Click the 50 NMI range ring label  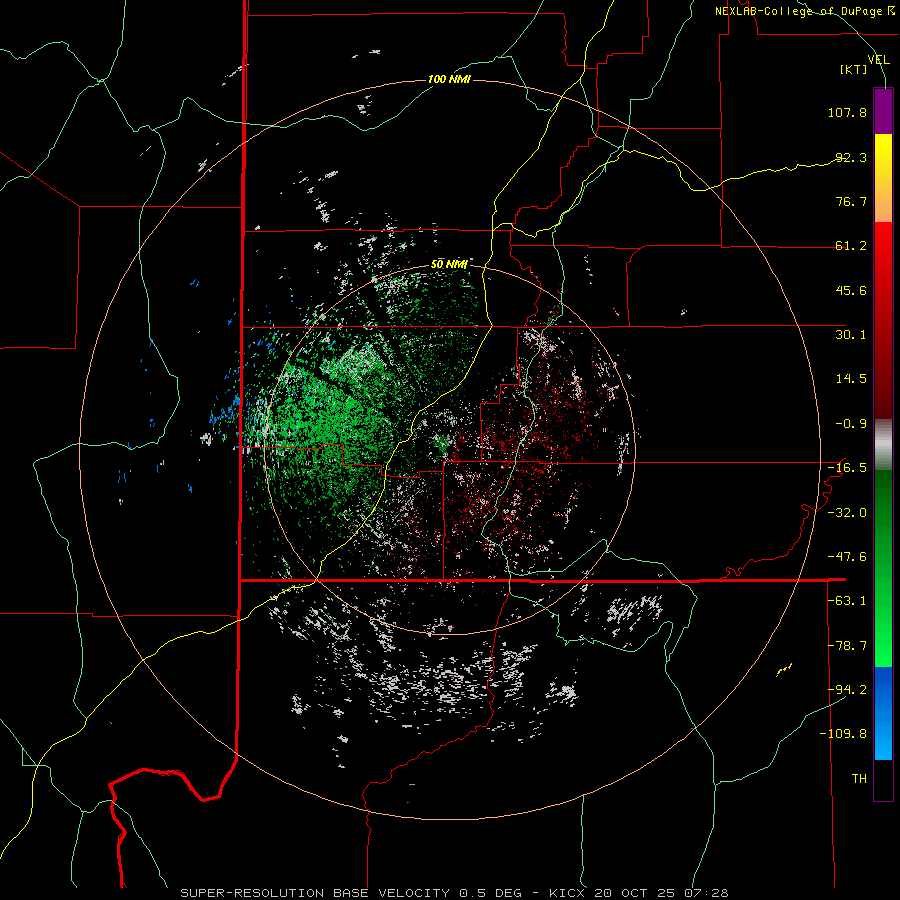pyautogui.click(x=449, y=265)
